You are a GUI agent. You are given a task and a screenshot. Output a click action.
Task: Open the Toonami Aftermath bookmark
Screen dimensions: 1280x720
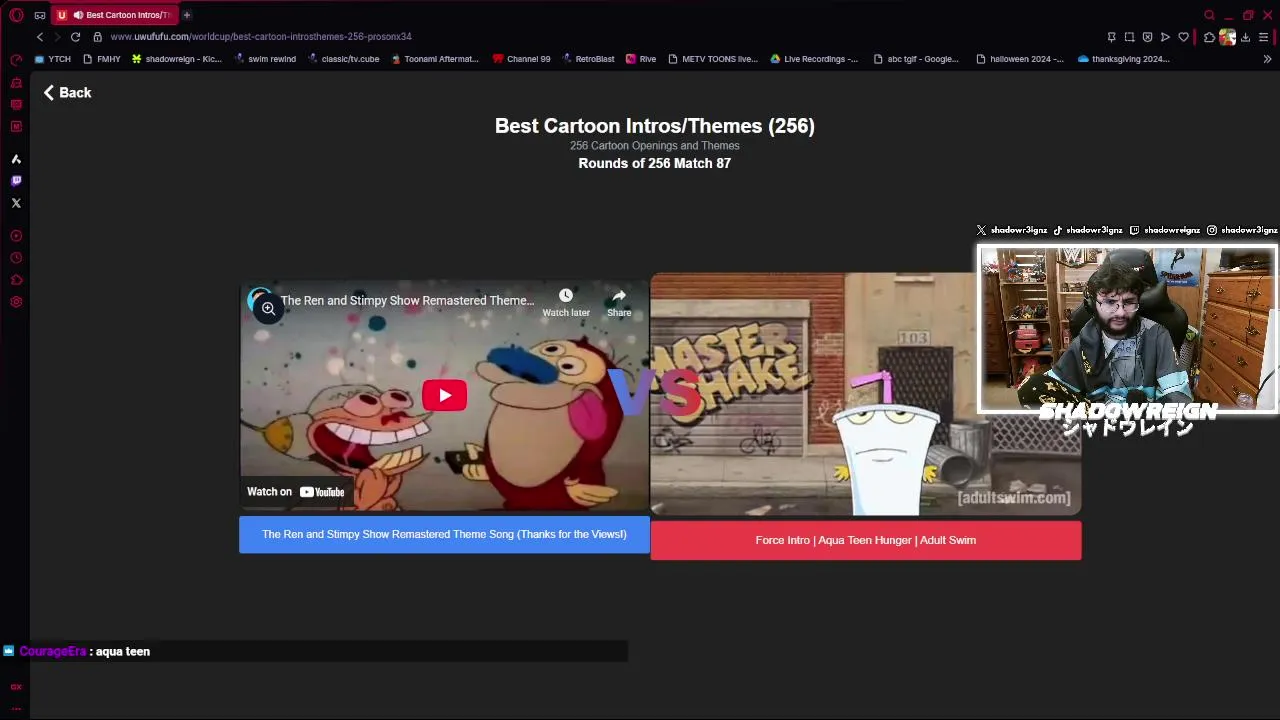435,59
